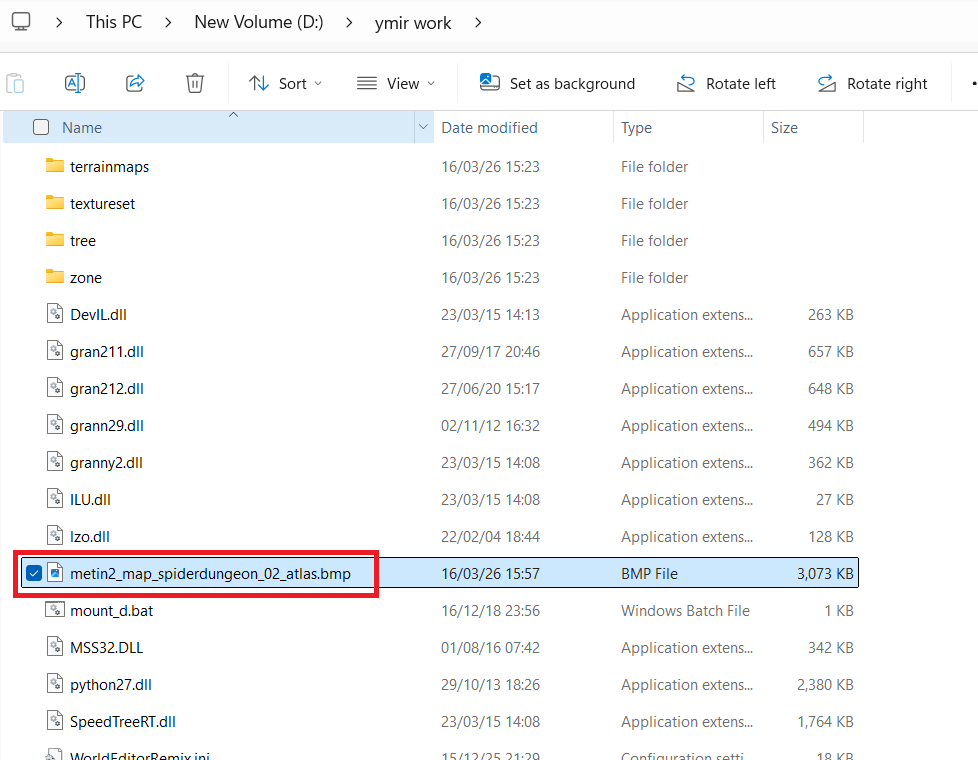Uncheck the metin2_map_spiderdungeon_02_atlas.bmp checkbox
978x760 pixels.
click(34, 573)
